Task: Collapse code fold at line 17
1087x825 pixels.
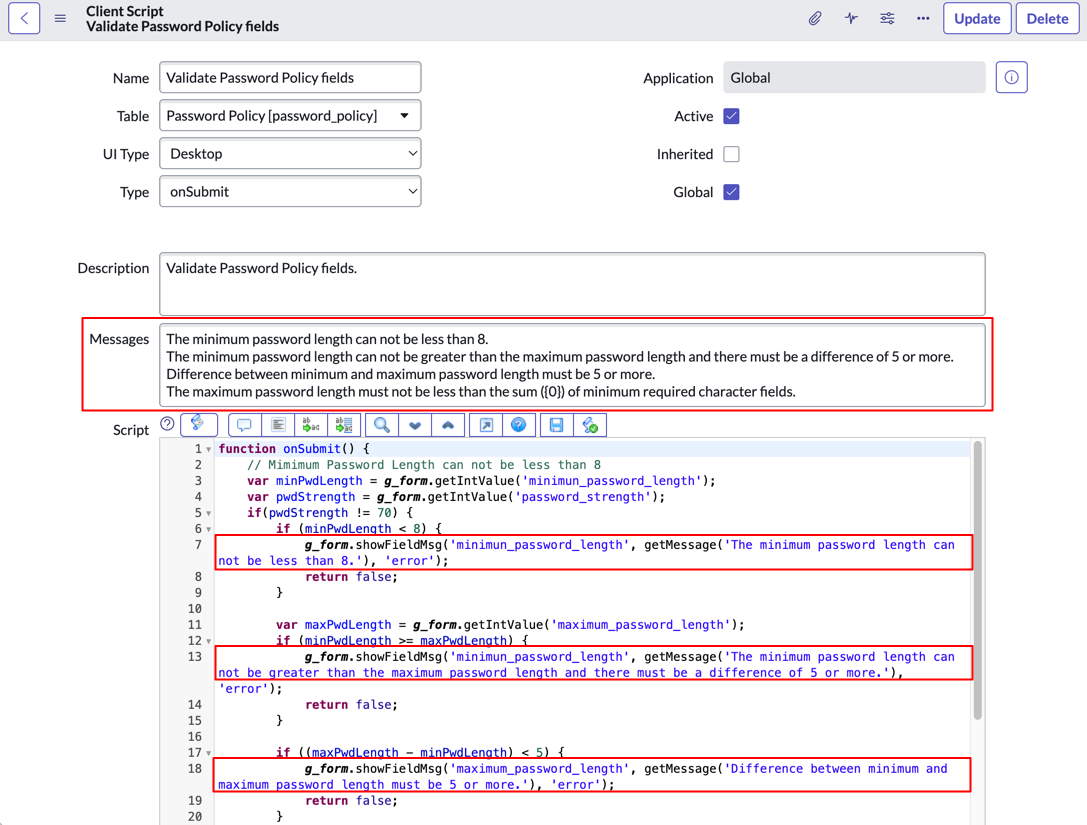Action: point(209,754)
